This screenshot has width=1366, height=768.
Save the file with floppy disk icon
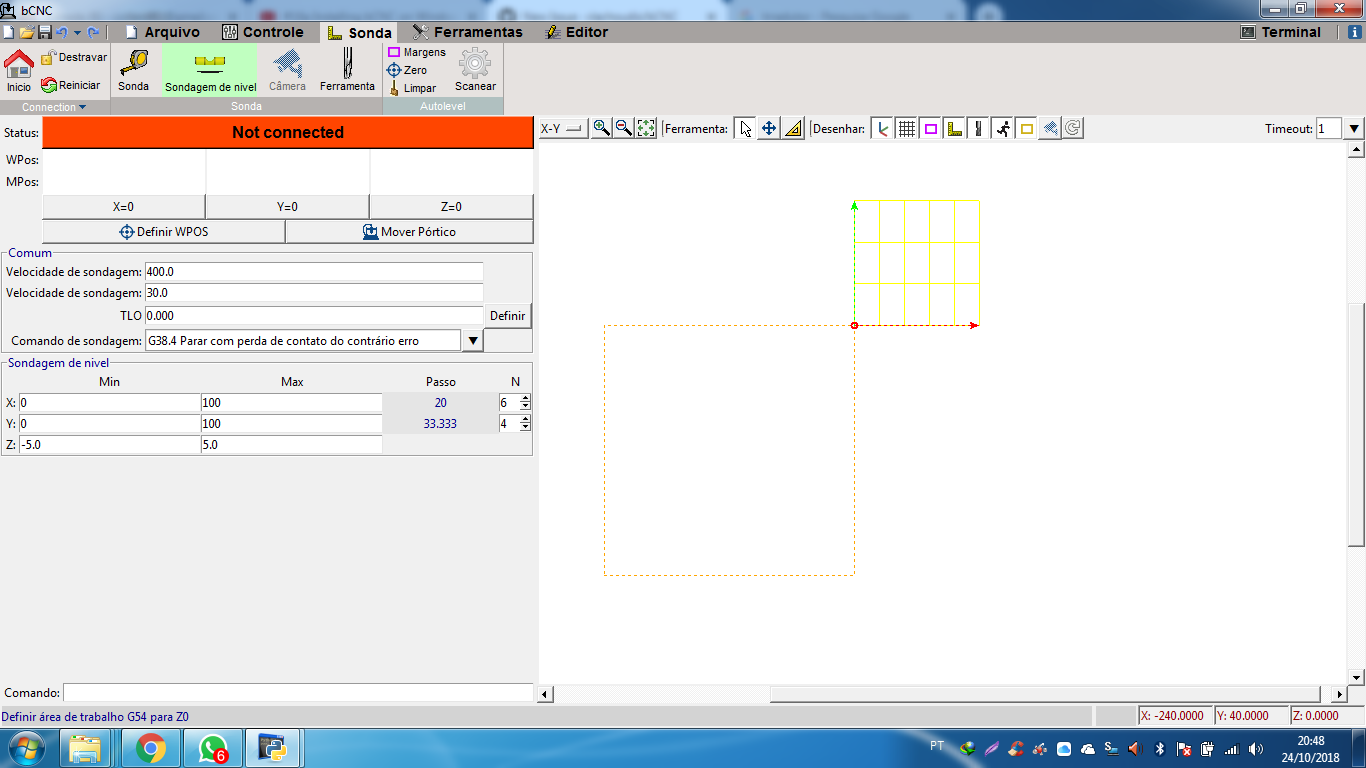44,32
